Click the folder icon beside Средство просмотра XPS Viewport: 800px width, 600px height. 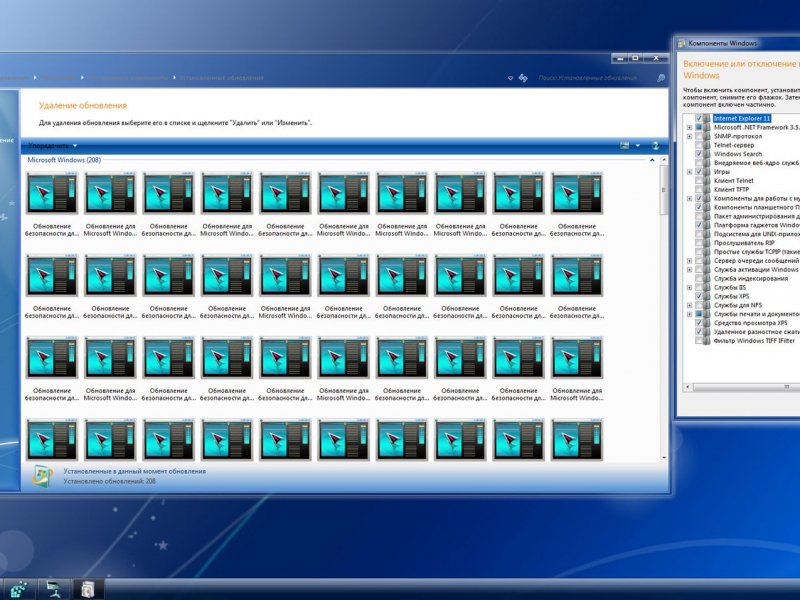pyautogui.click(x=707, y=323)
